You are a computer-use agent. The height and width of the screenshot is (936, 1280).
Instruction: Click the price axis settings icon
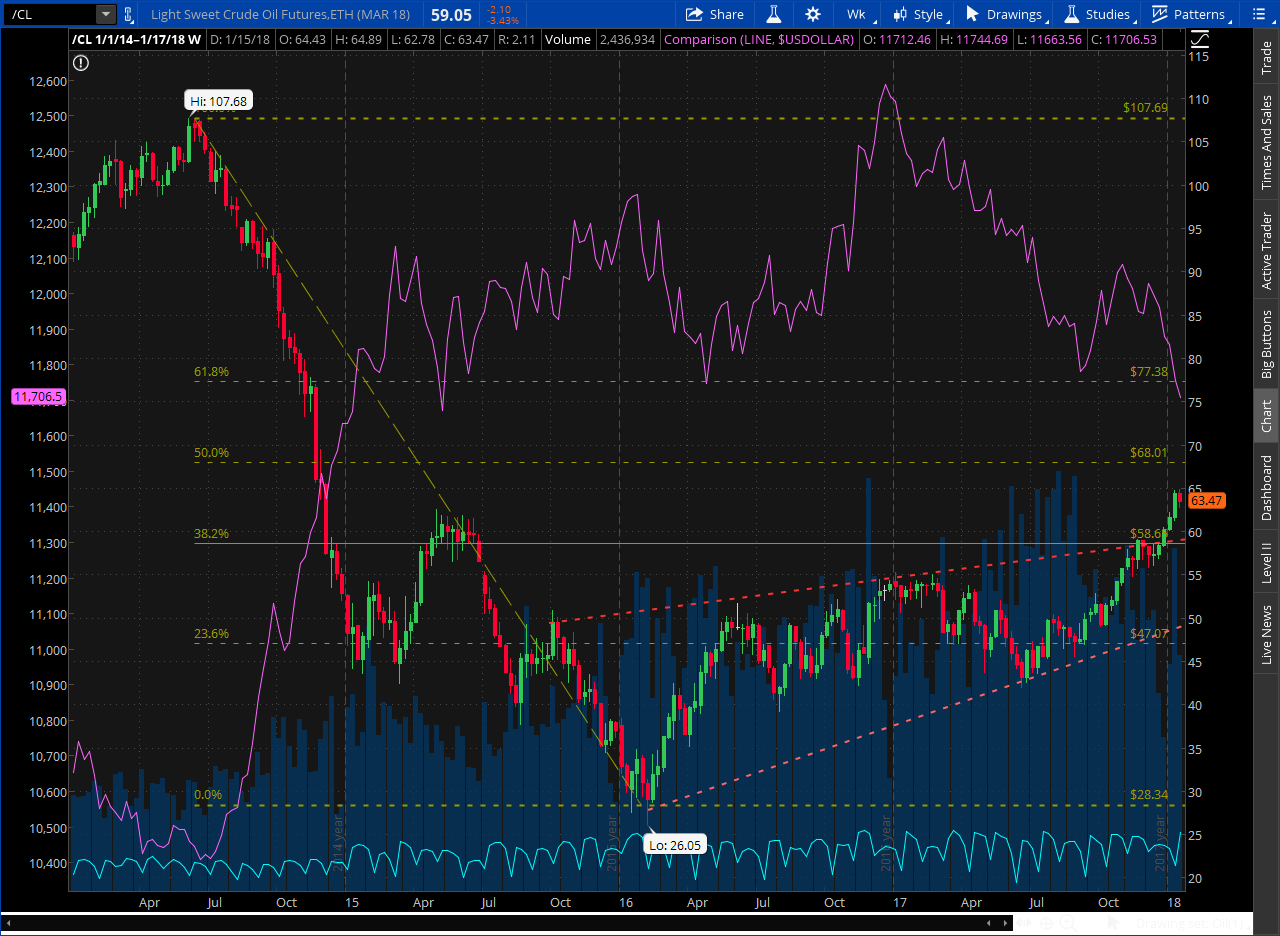pos(1198,39)
